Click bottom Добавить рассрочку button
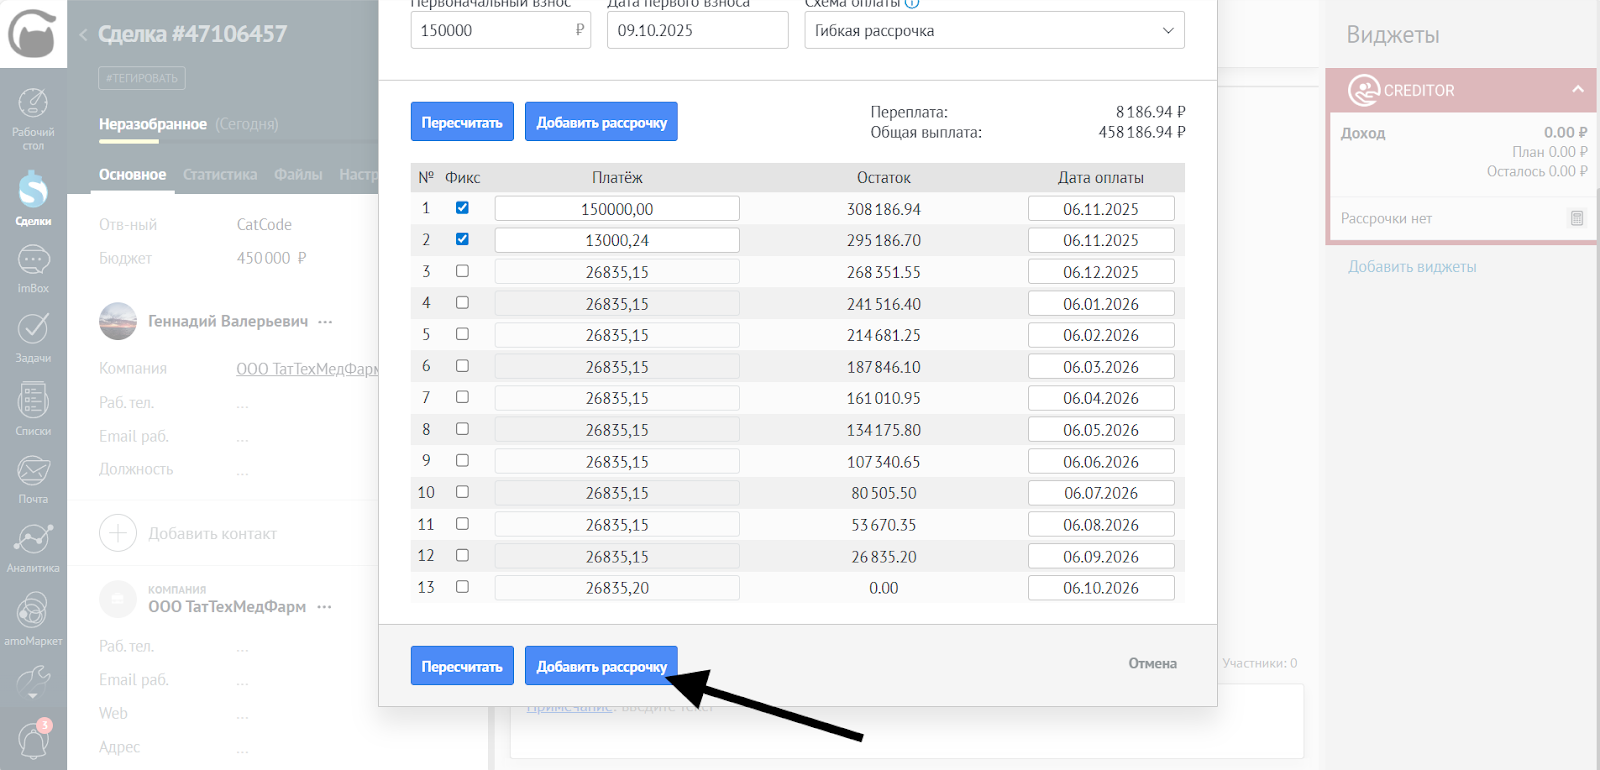 601,666
